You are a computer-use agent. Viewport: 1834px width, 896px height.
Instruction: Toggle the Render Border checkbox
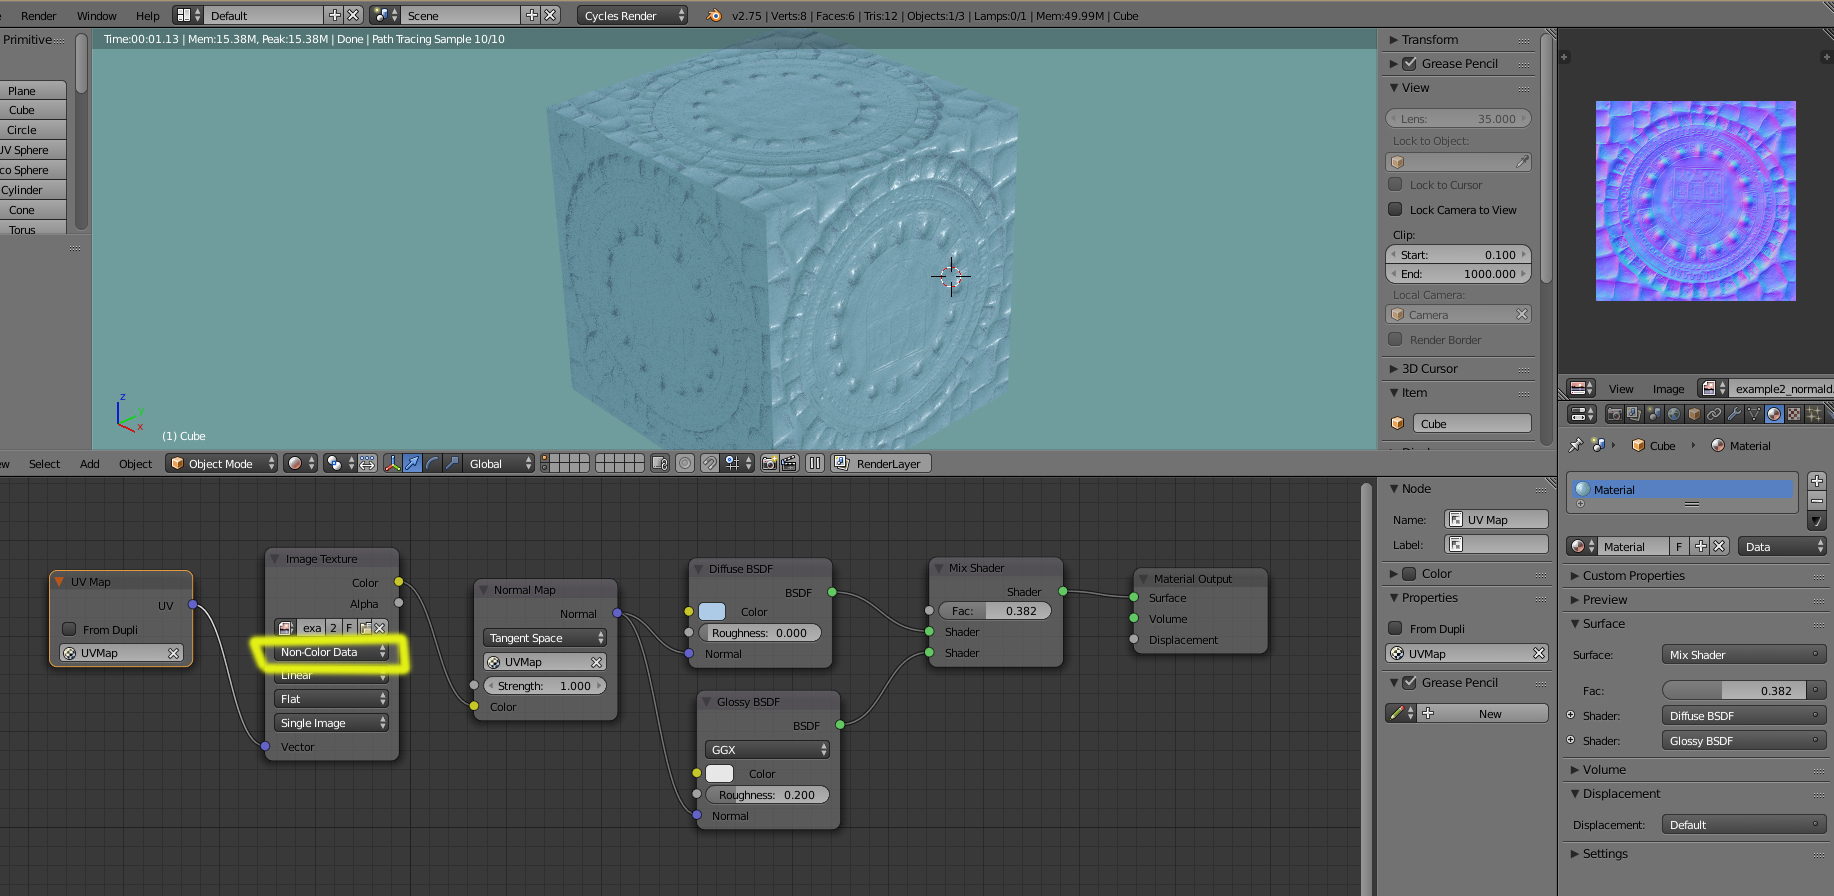tap(1395, 339)
